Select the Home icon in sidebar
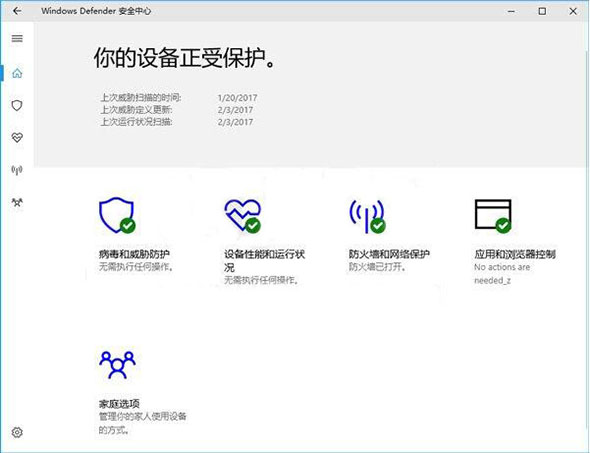Viewport: 590px width, 453px height. tap(17, 73)
